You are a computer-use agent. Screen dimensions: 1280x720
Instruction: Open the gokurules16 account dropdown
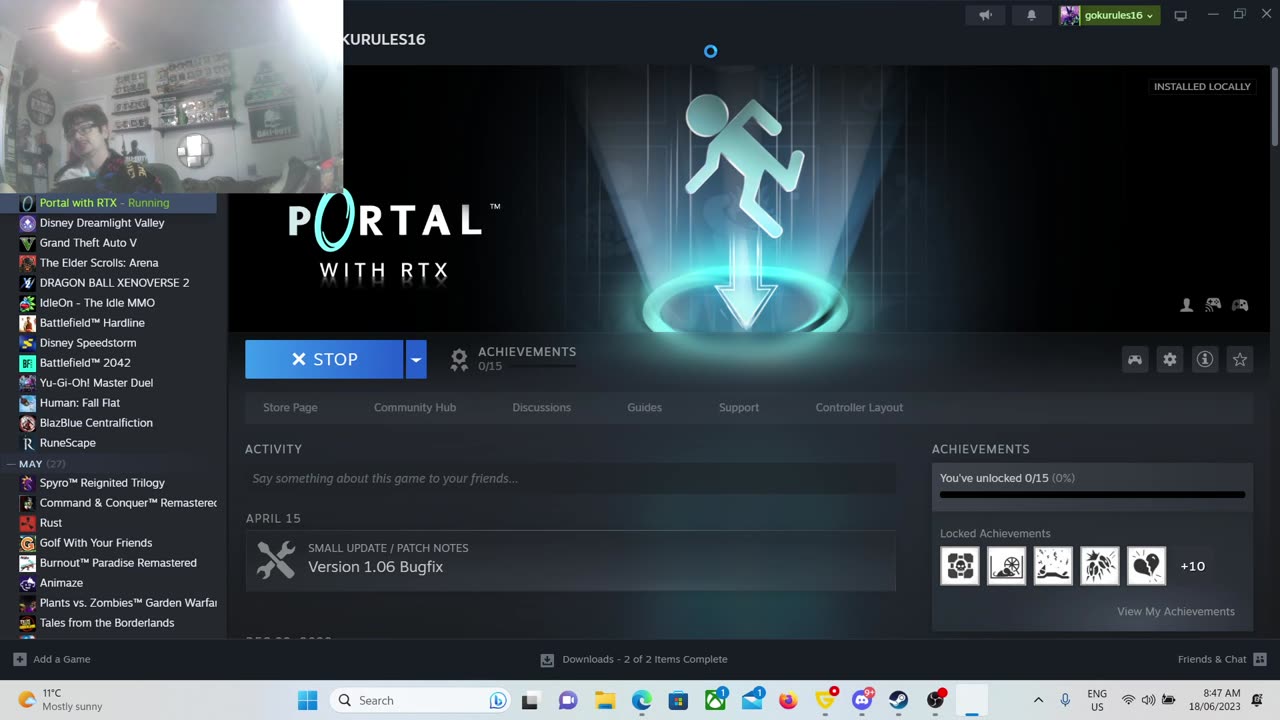point(1110,15)
